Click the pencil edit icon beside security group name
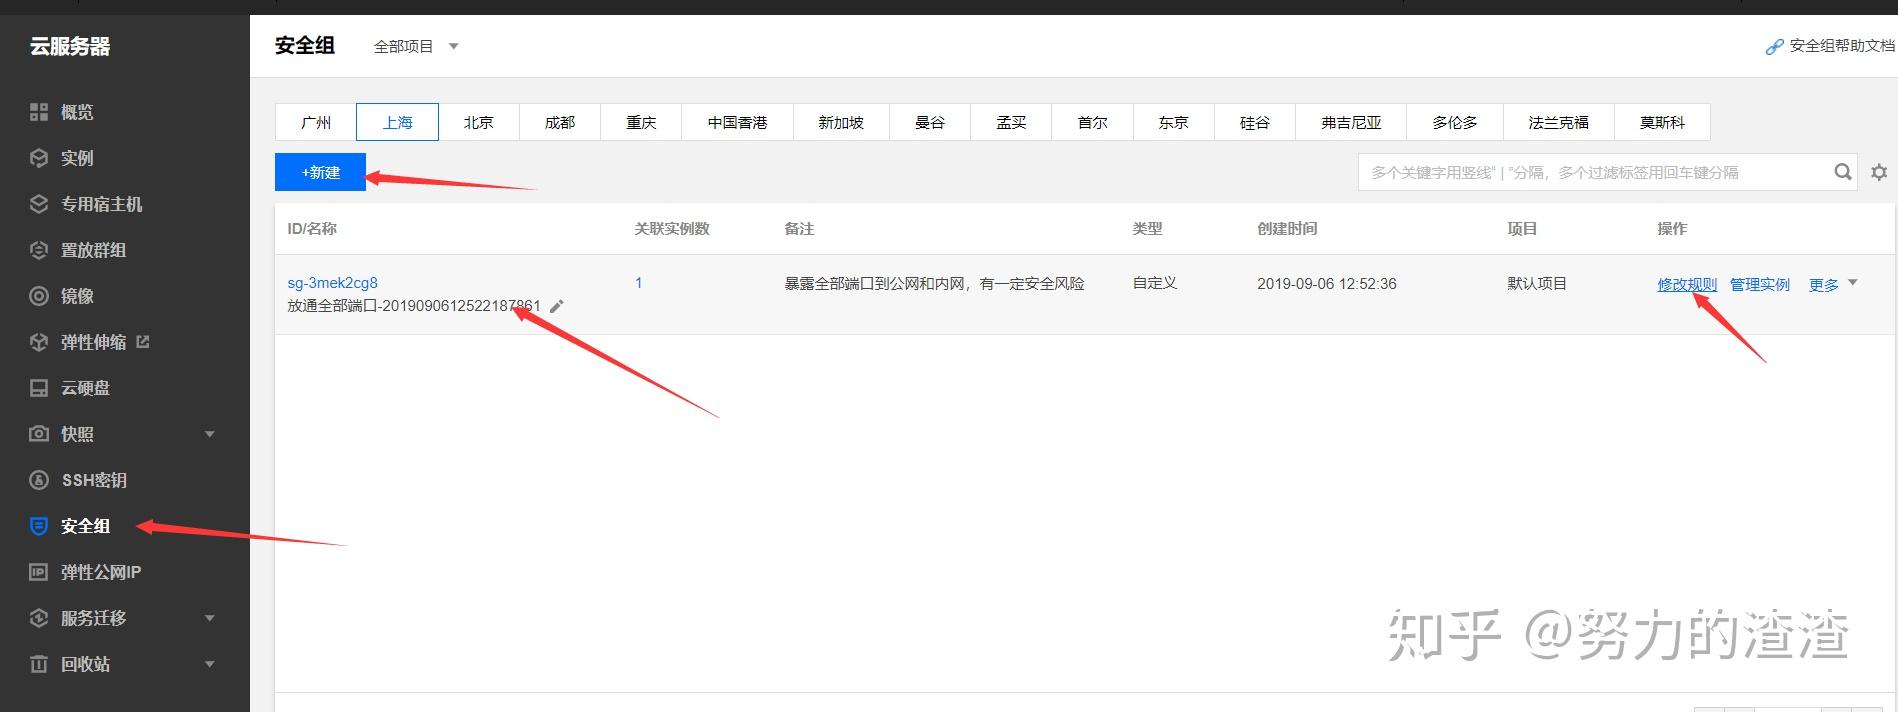 click(x=557, y=306)
